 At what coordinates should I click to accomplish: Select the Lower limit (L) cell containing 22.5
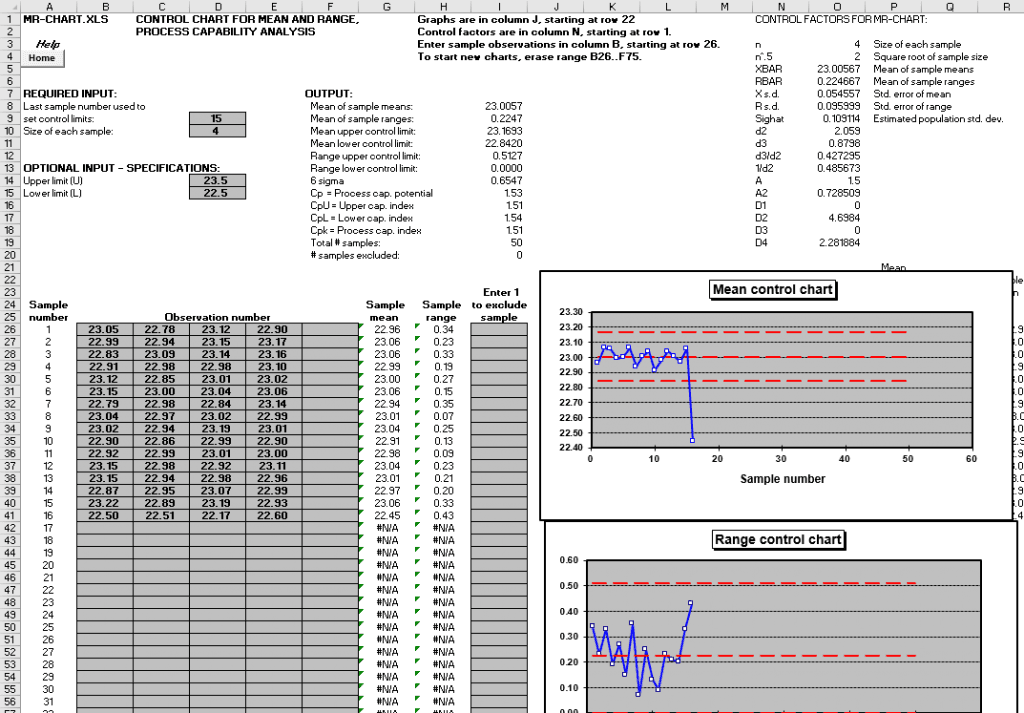click(216, 193)
